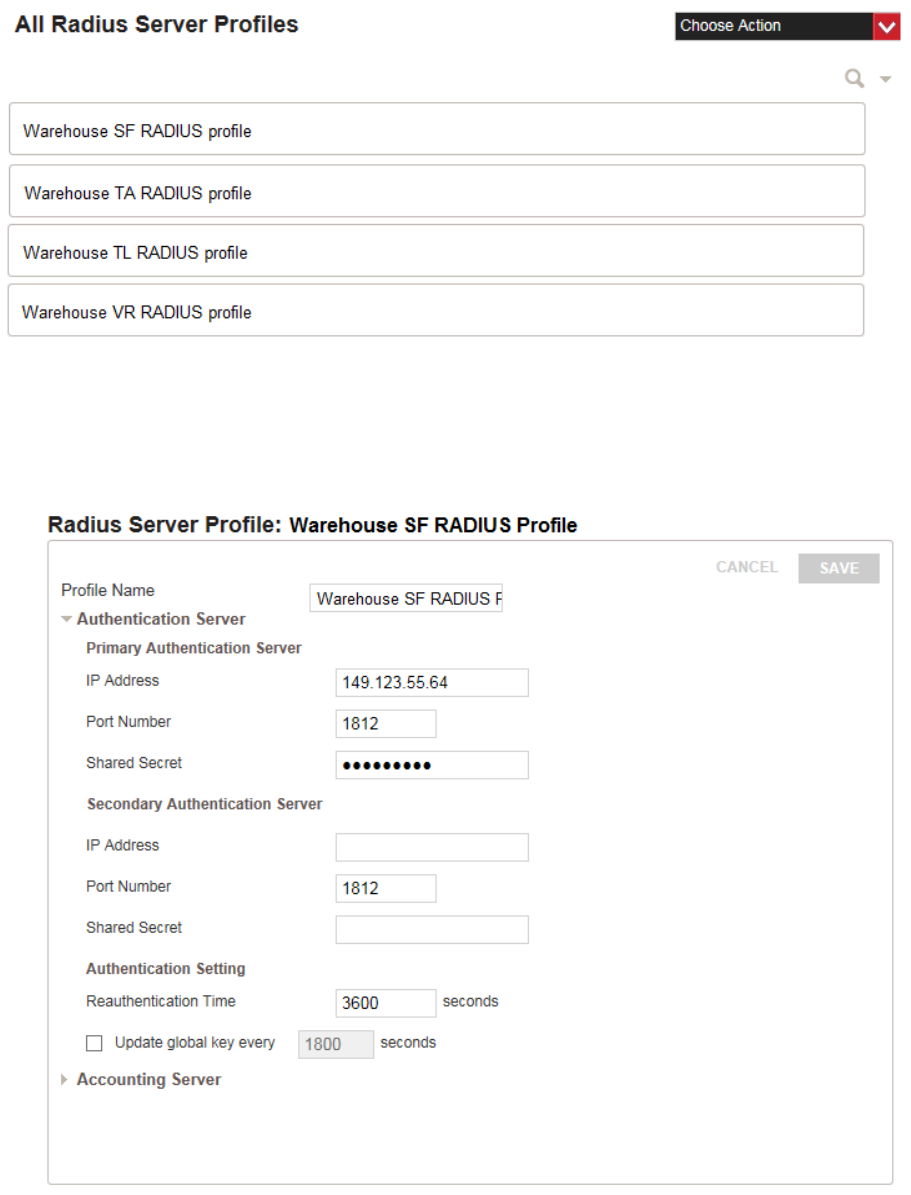Click secondary server Shared Secret field
The image size is (911, 1195).
431,930
